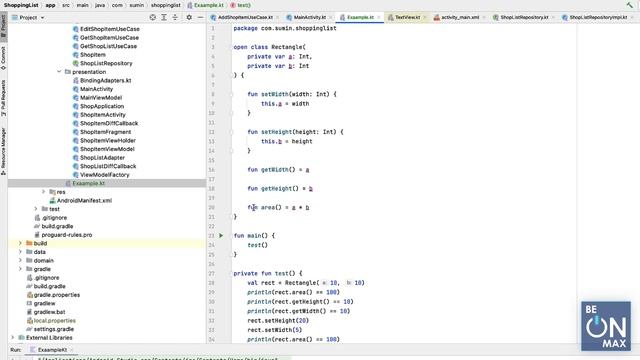Expand all in Project panel toolbar
640x360 pixels.
tap(164, 17)
